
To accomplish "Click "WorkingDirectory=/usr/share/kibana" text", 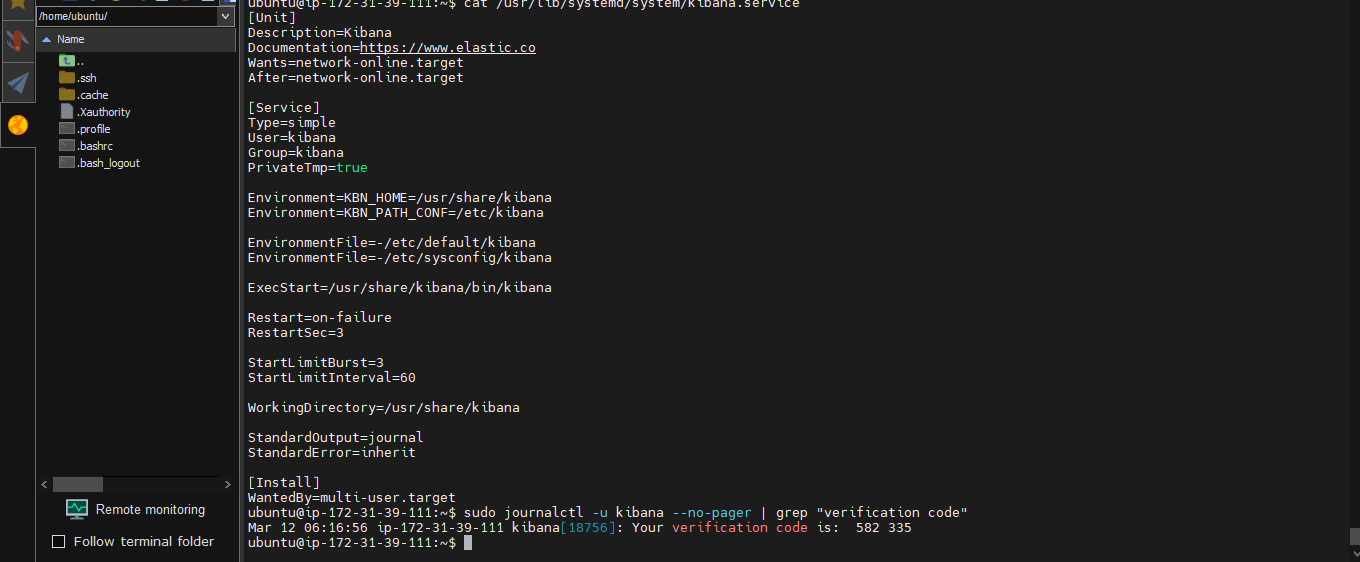I will [384, 407].
